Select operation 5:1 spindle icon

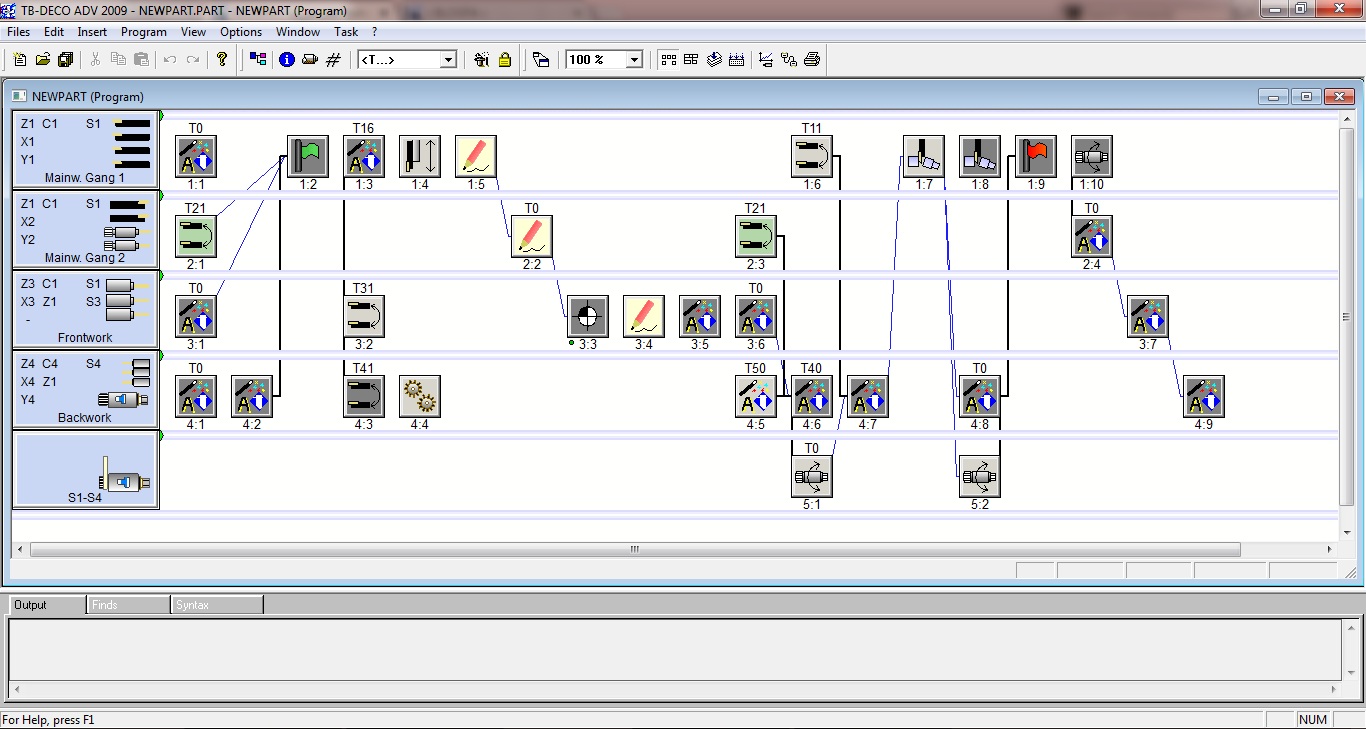coord(812,477)
